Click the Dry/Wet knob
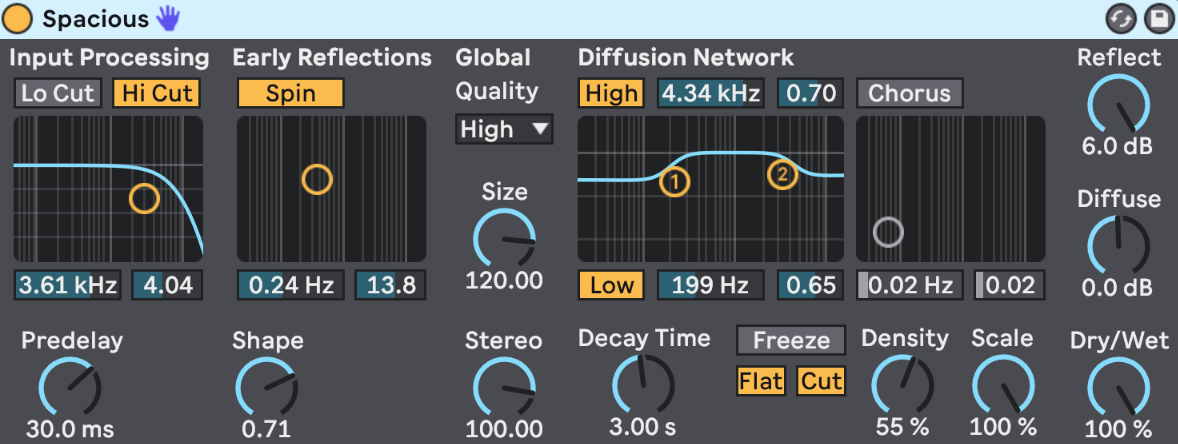 pos(1119,386)
